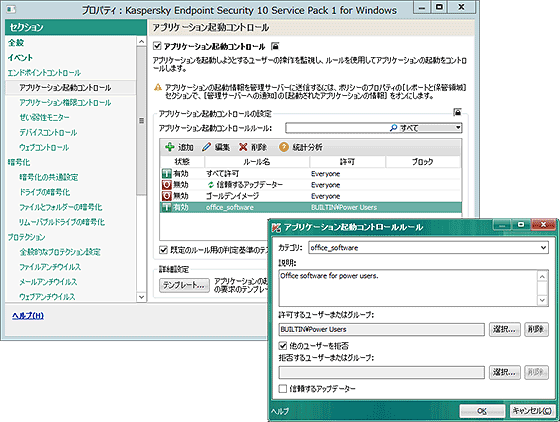Select 全般的なプロテクション設定 section

(x=60, y=252)
